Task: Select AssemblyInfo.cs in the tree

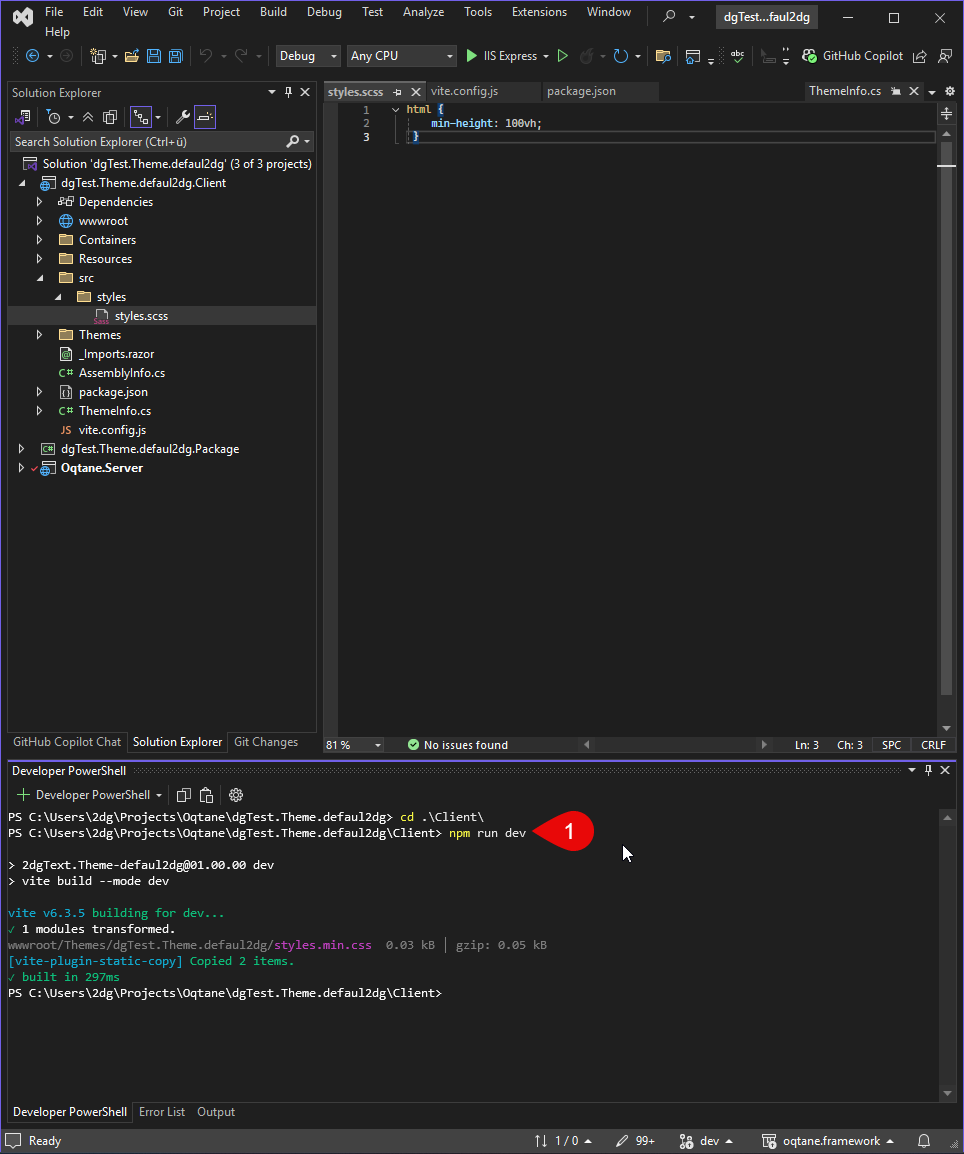Action: 121,373
